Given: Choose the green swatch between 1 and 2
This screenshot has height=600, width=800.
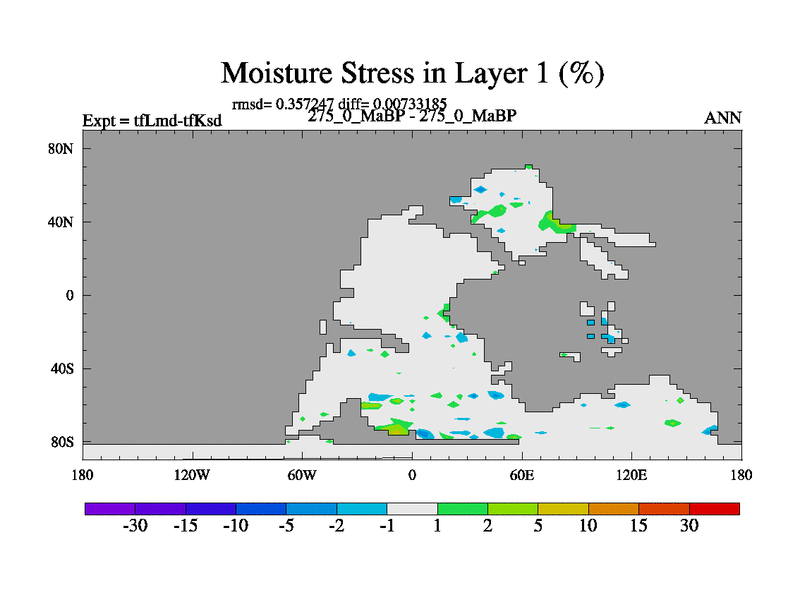Looking at the screenshot, I should [462, 509].
